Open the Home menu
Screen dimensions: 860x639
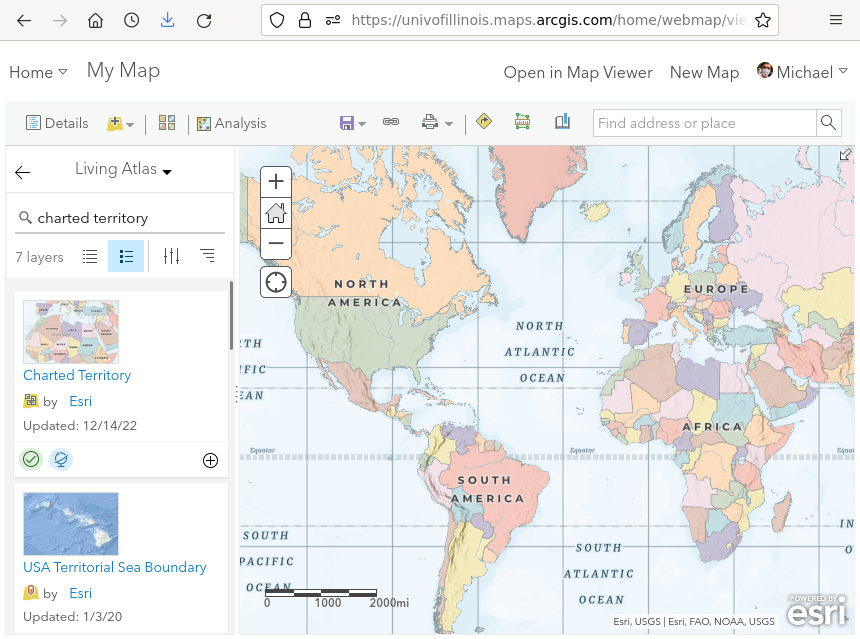(x=38, y=72)
